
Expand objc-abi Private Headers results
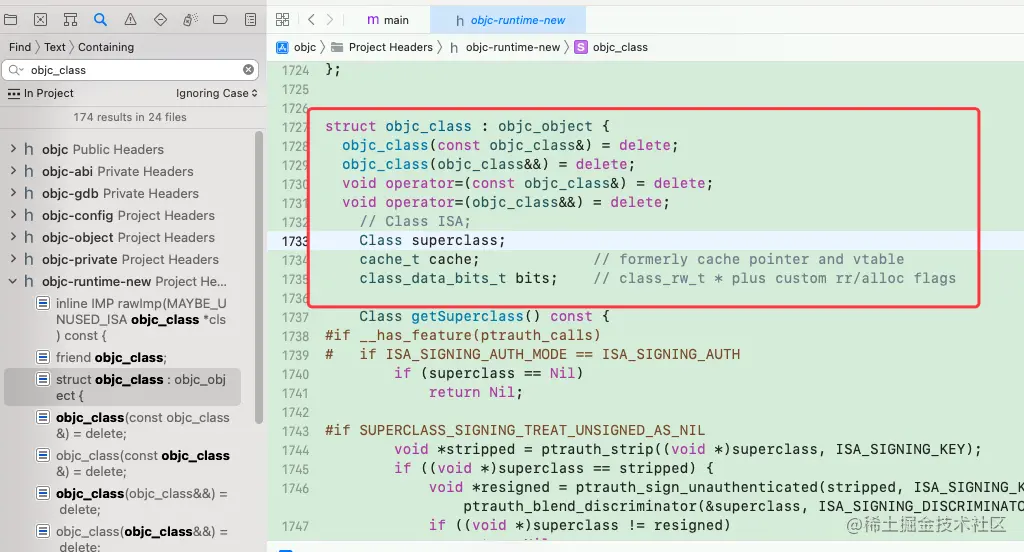pos(13,171)
